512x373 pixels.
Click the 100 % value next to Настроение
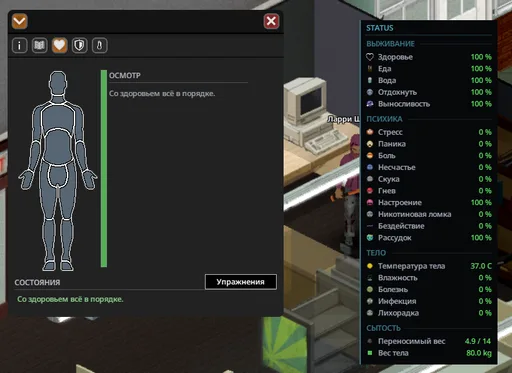pos(481,202)
